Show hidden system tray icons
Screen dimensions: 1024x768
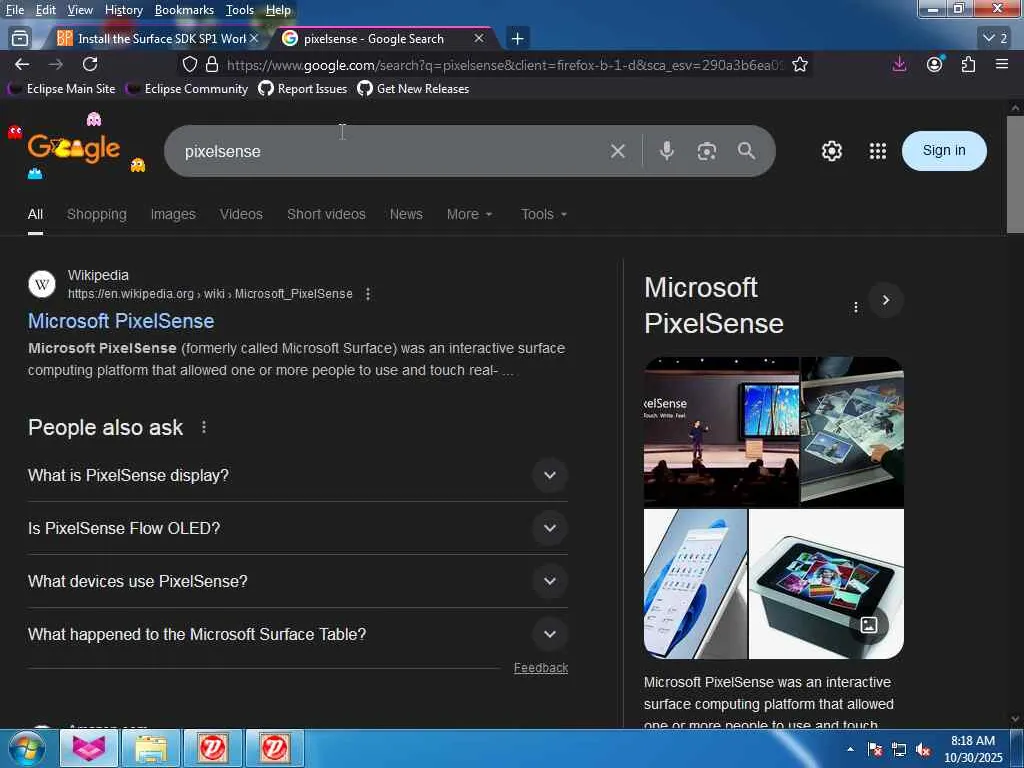click(850, 749)
